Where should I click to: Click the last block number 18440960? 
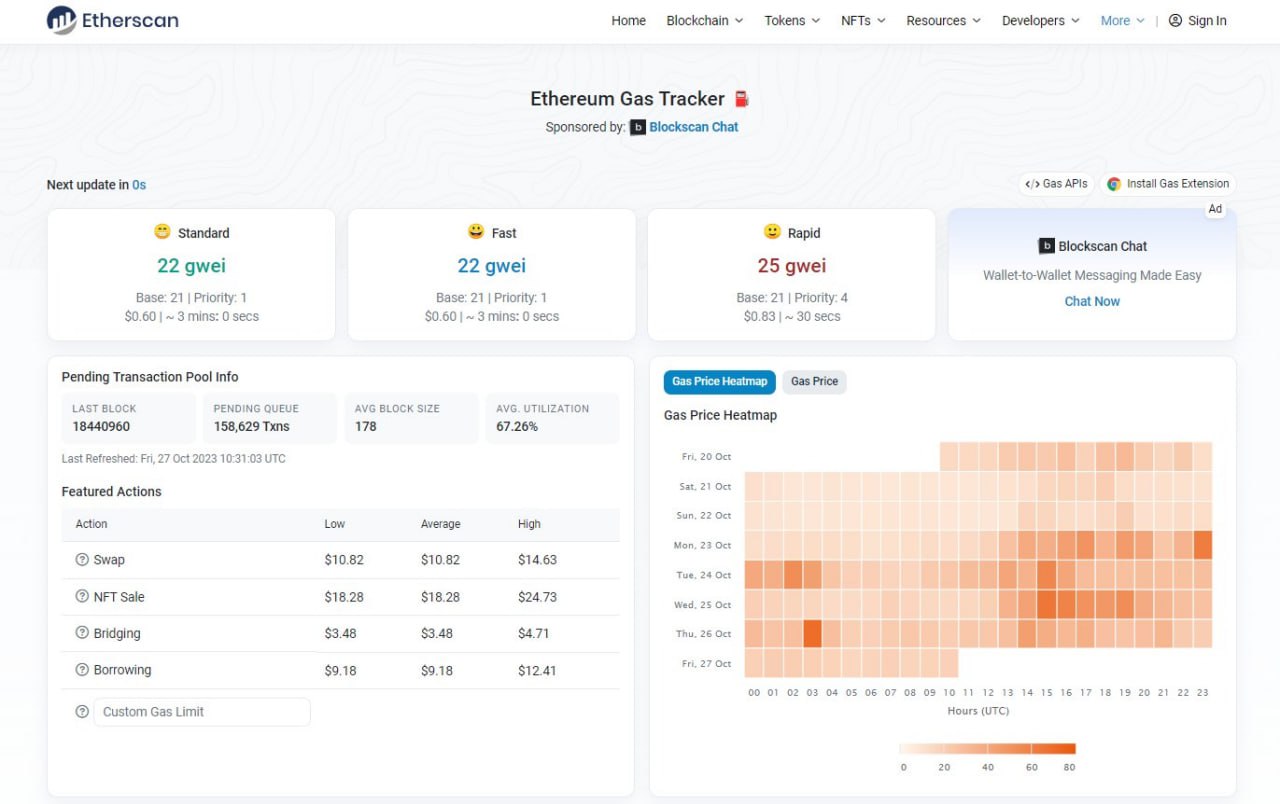(101, 426)
